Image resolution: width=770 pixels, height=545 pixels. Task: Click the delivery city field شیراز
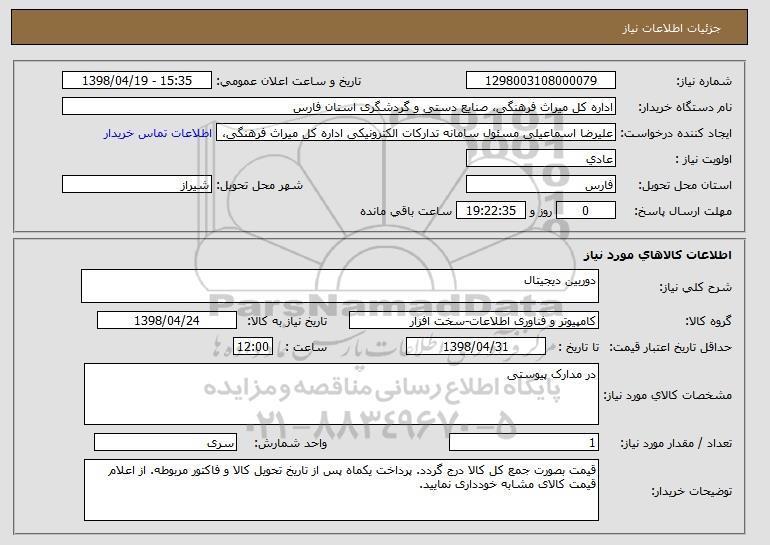coord(137,185)
